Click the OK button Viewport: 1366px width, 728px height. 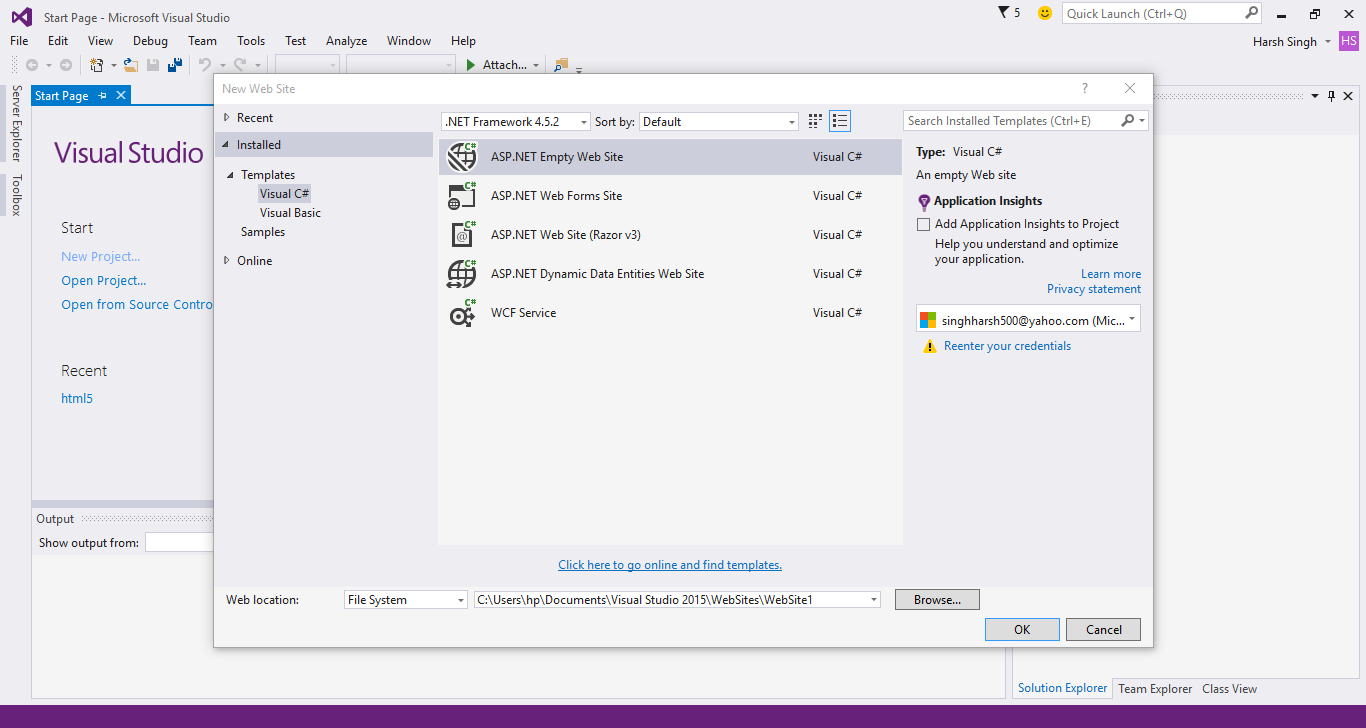click(x=1022, y=630)
